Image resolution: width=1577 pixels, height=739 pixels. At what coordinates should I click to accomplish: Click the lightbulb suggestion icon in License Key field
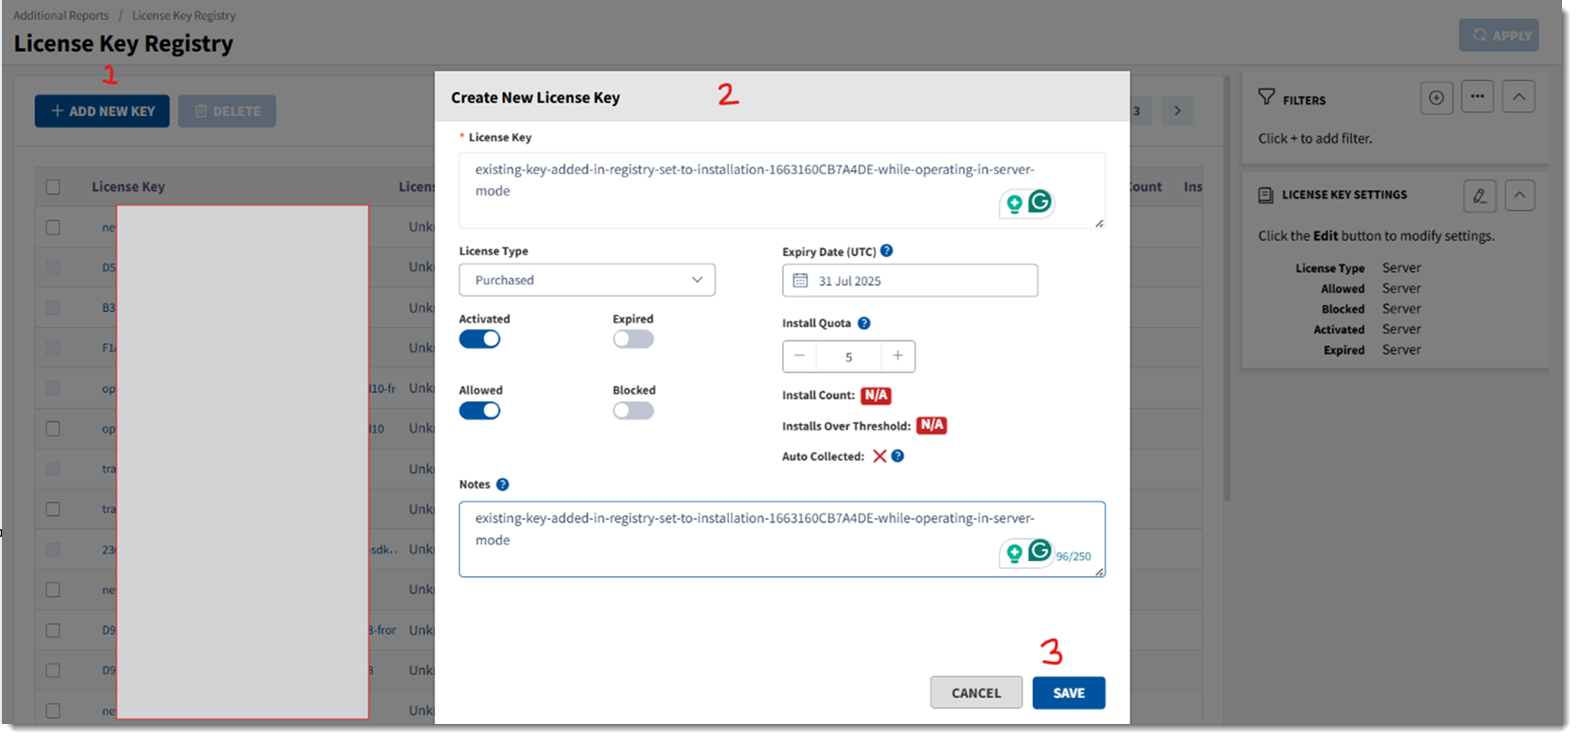[1014, 204]
